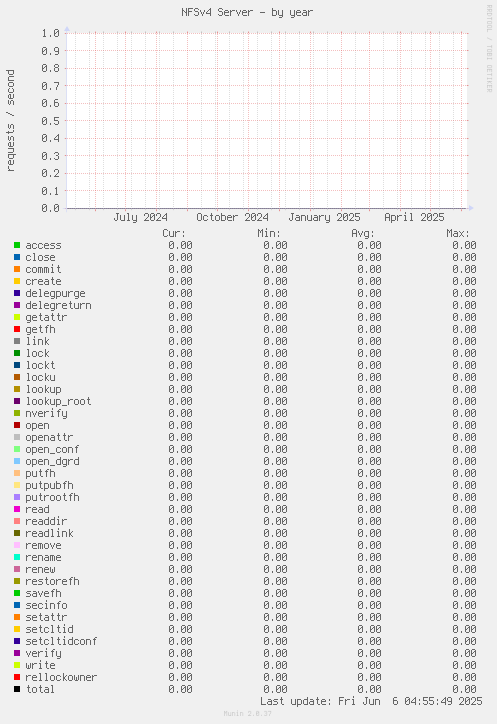Click the red swatch beside getfh

pos(17,329)
